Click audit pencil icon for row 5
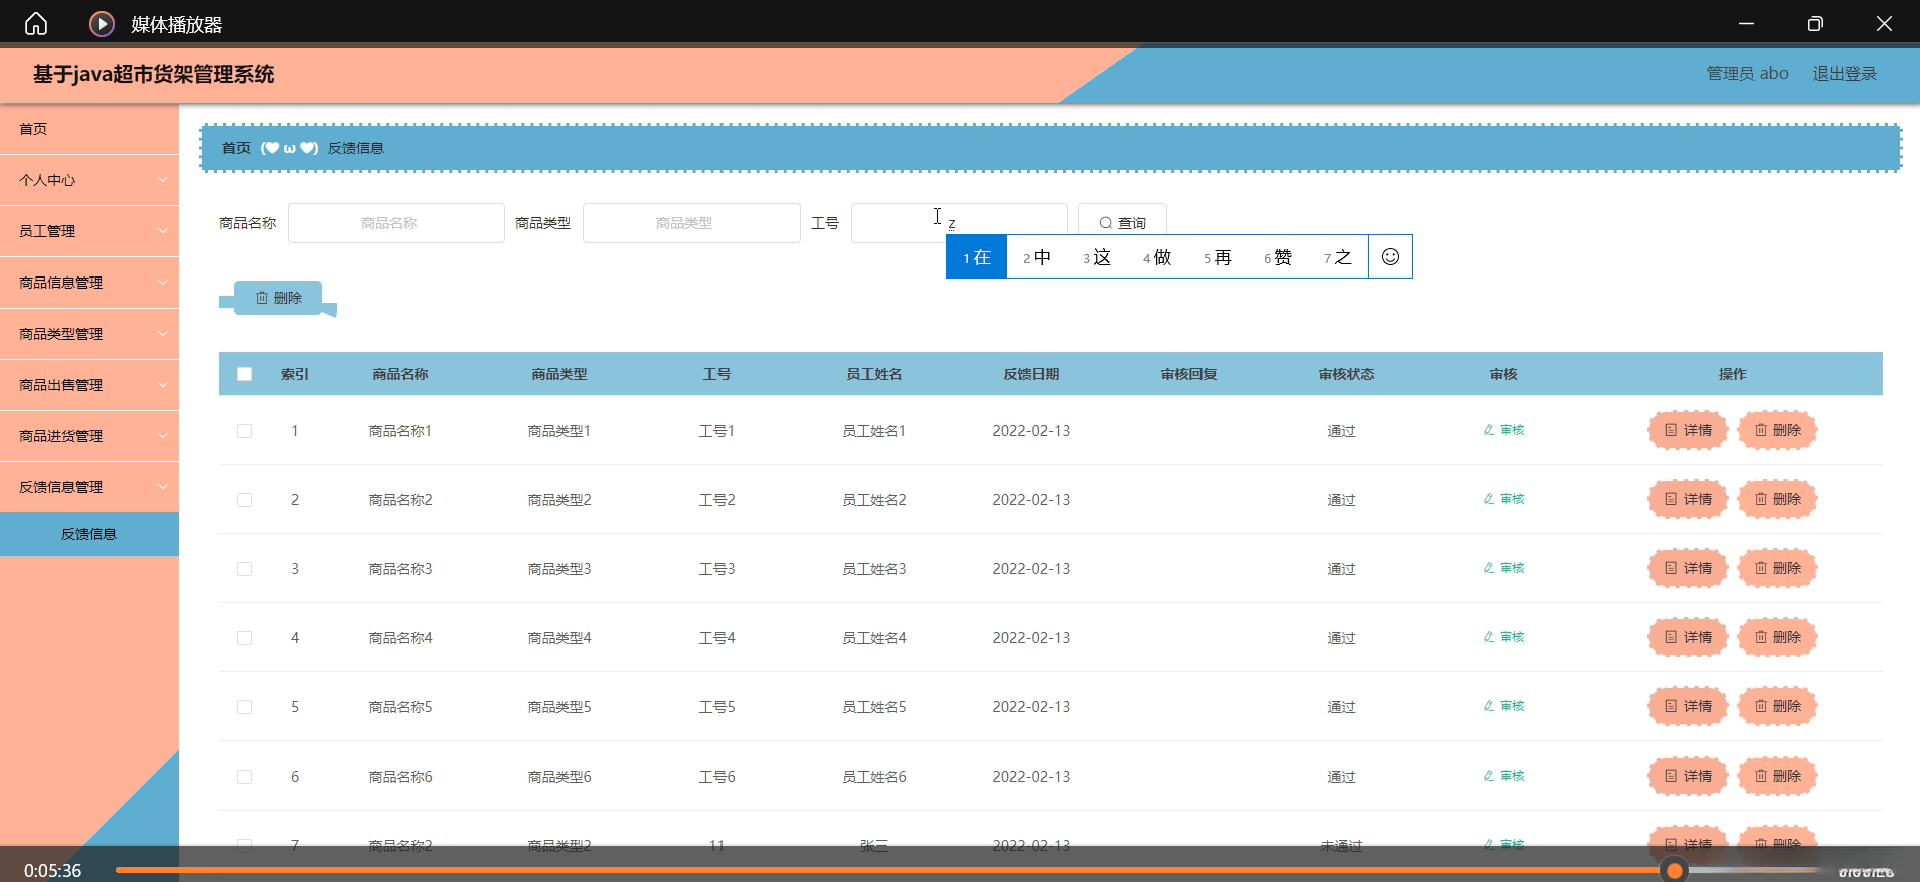Viewport: 1920px width, 882px height. coord(1489,706)
